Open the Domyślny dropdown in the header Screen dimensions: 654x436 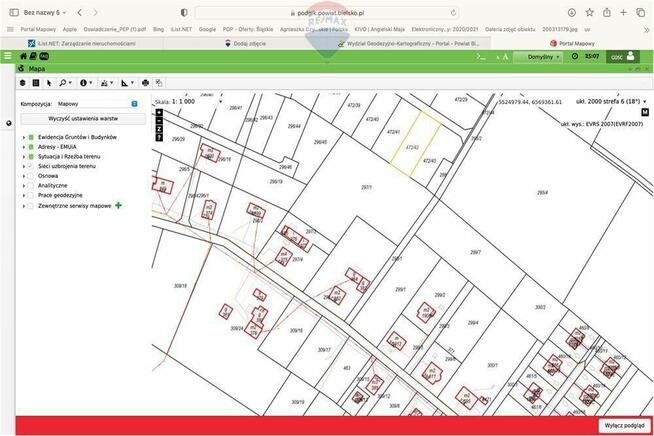coord(543,57)
